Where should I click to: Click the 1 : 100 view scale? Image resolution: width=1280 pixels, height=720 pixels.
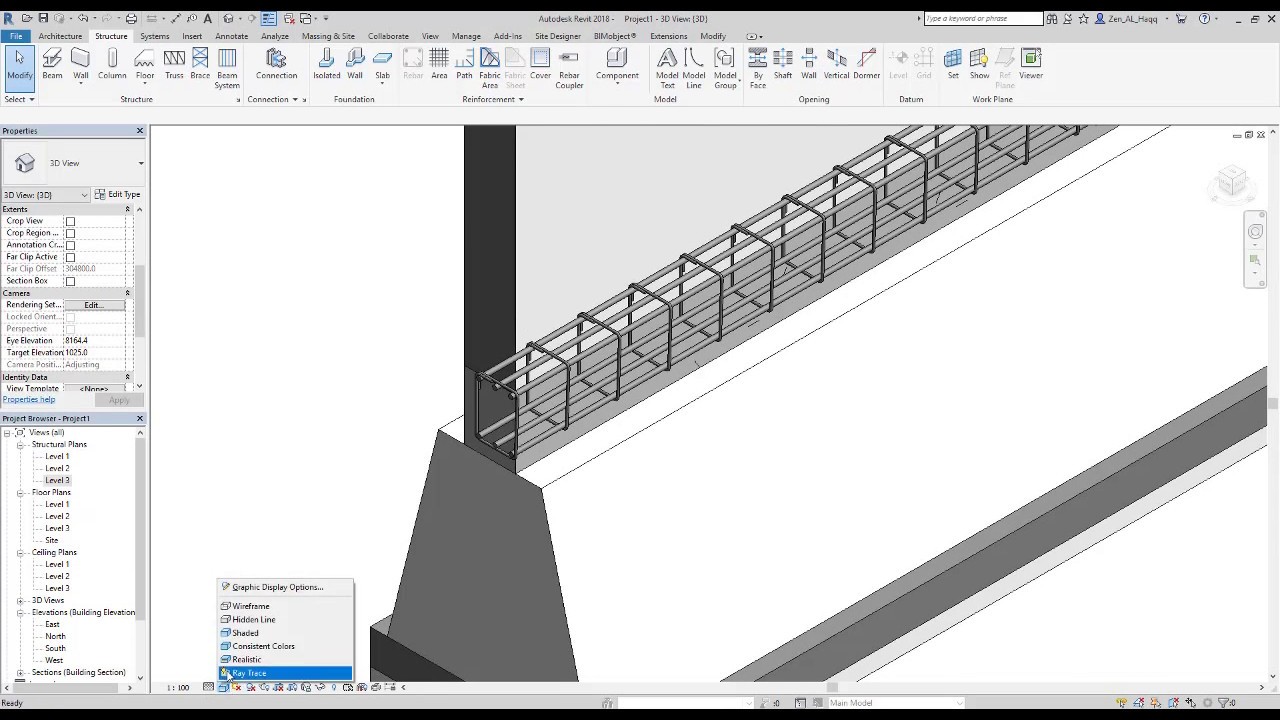(x=178, y=688)
